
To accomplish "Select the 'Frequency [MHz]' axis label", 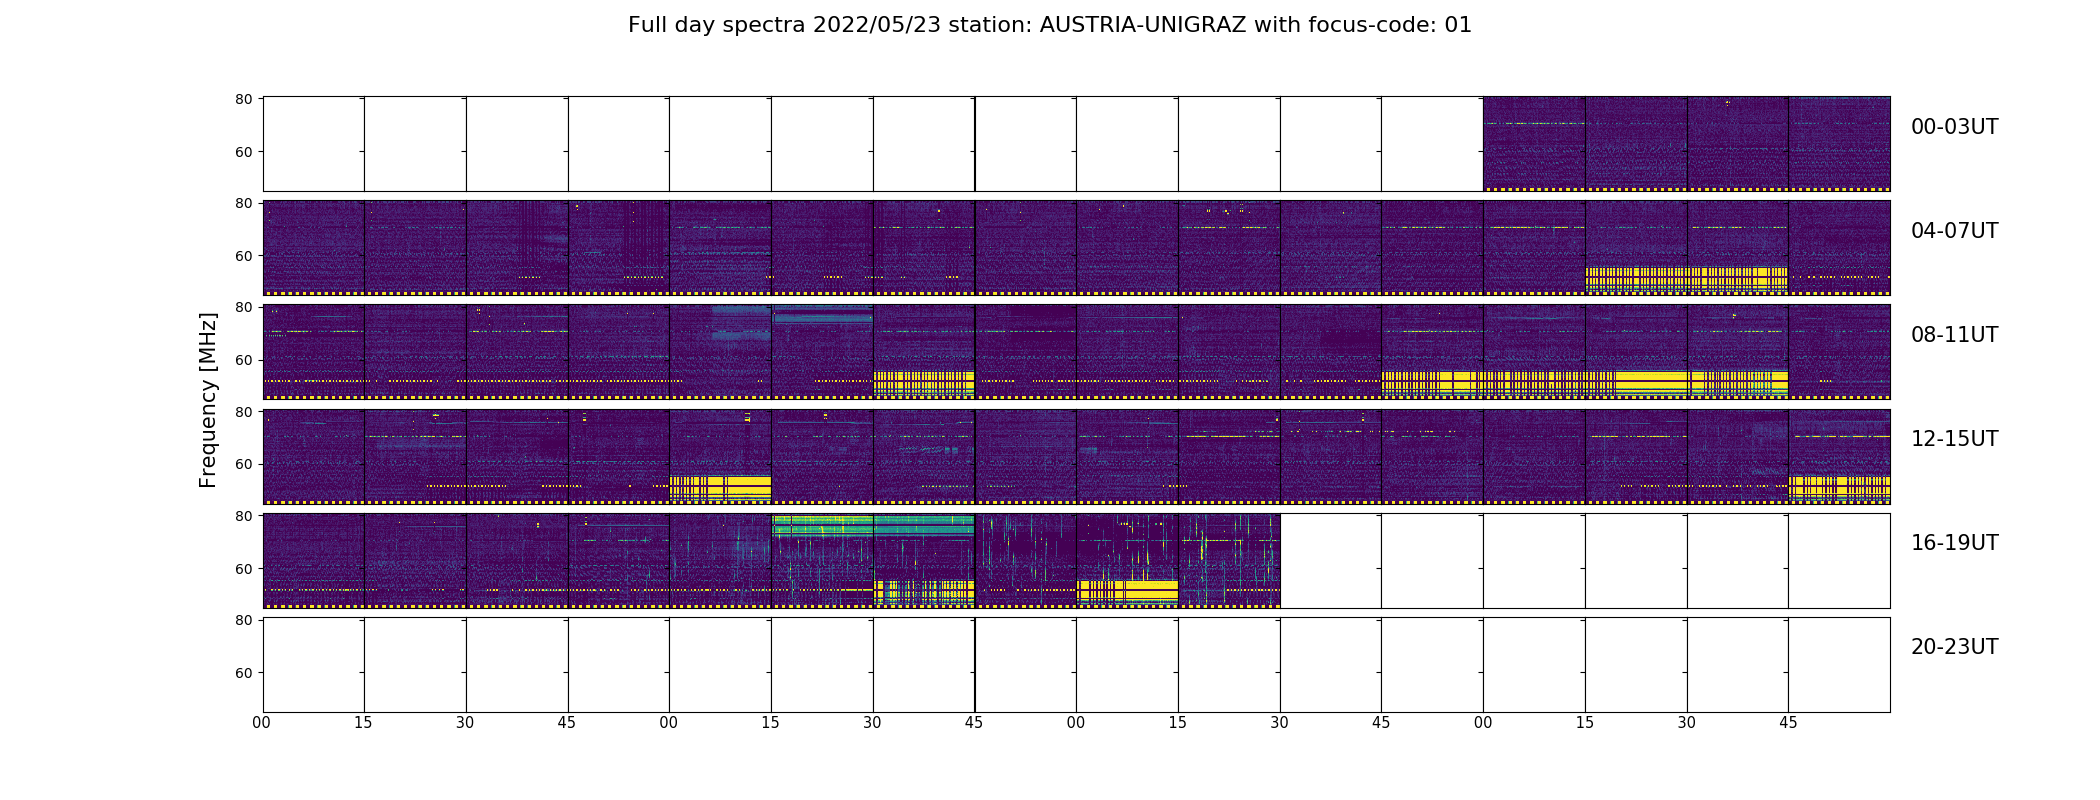I will (208, 400).
